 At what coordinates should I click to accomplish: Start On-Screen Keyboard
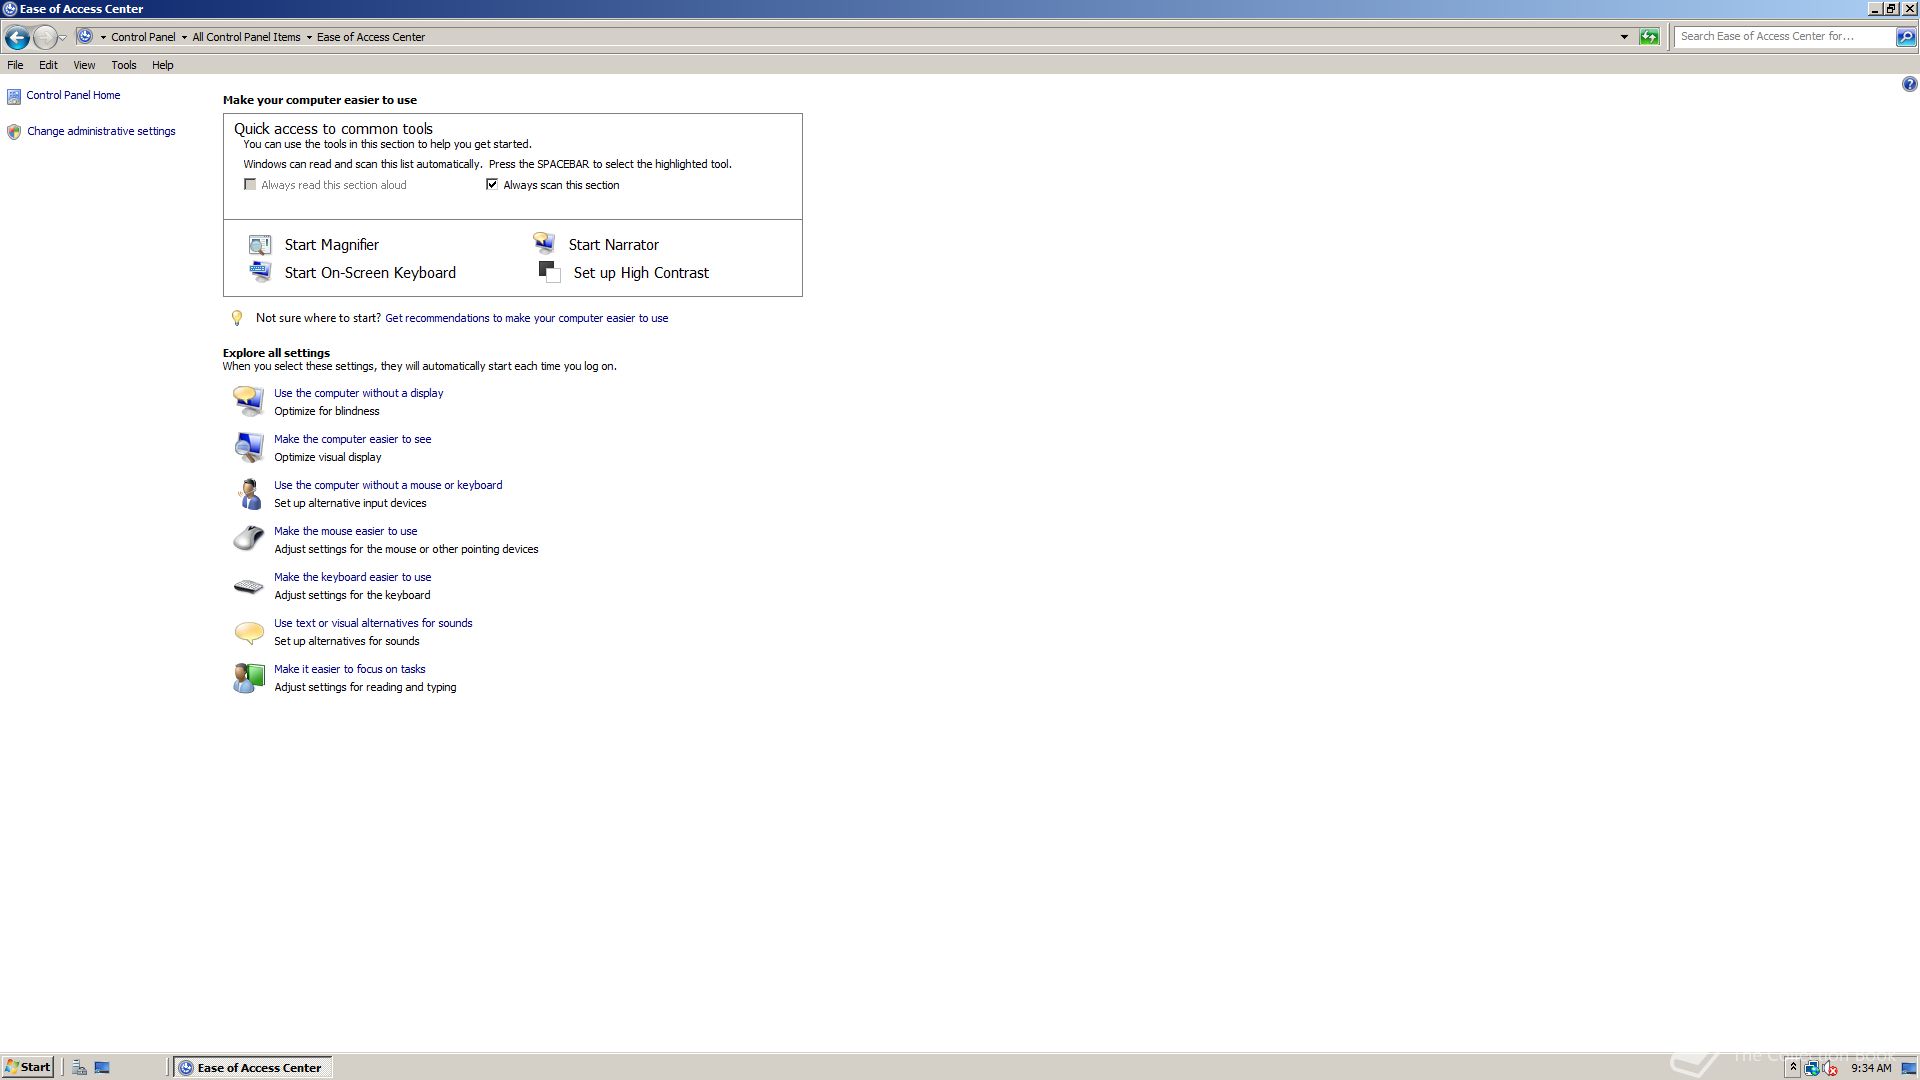click(370, 273)
